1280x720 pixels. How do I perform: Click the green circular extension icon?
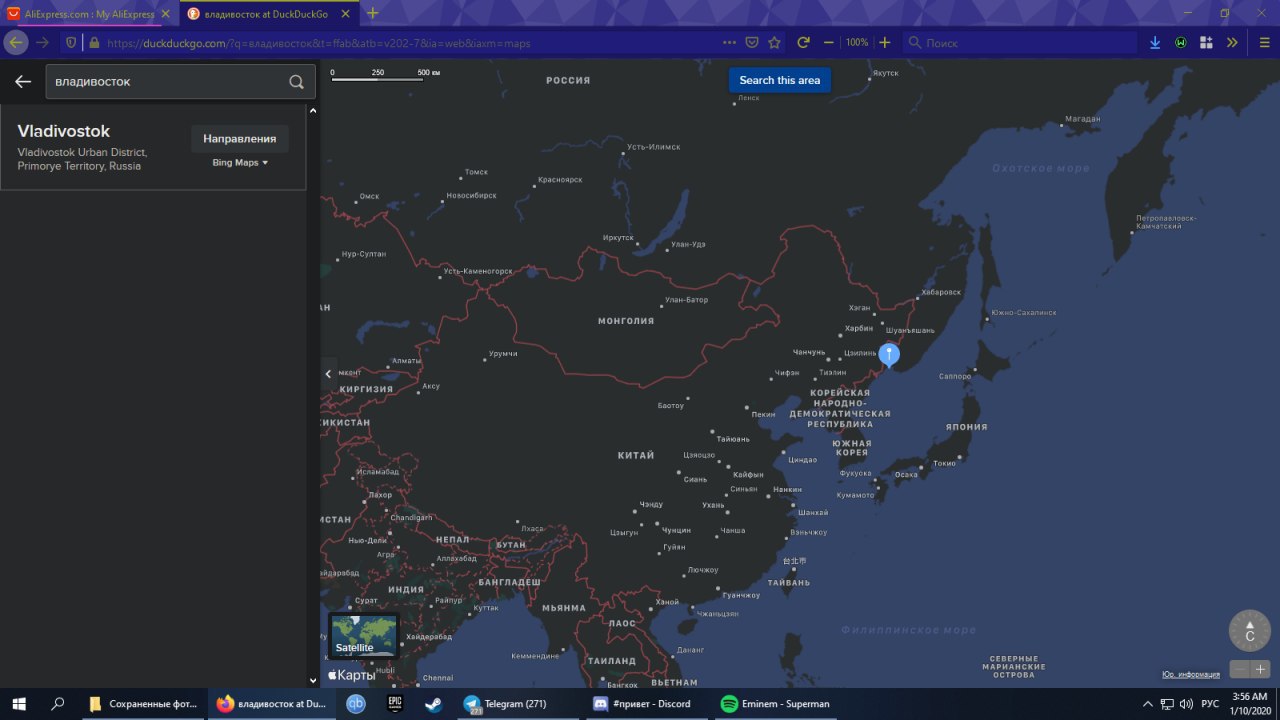1181,43
